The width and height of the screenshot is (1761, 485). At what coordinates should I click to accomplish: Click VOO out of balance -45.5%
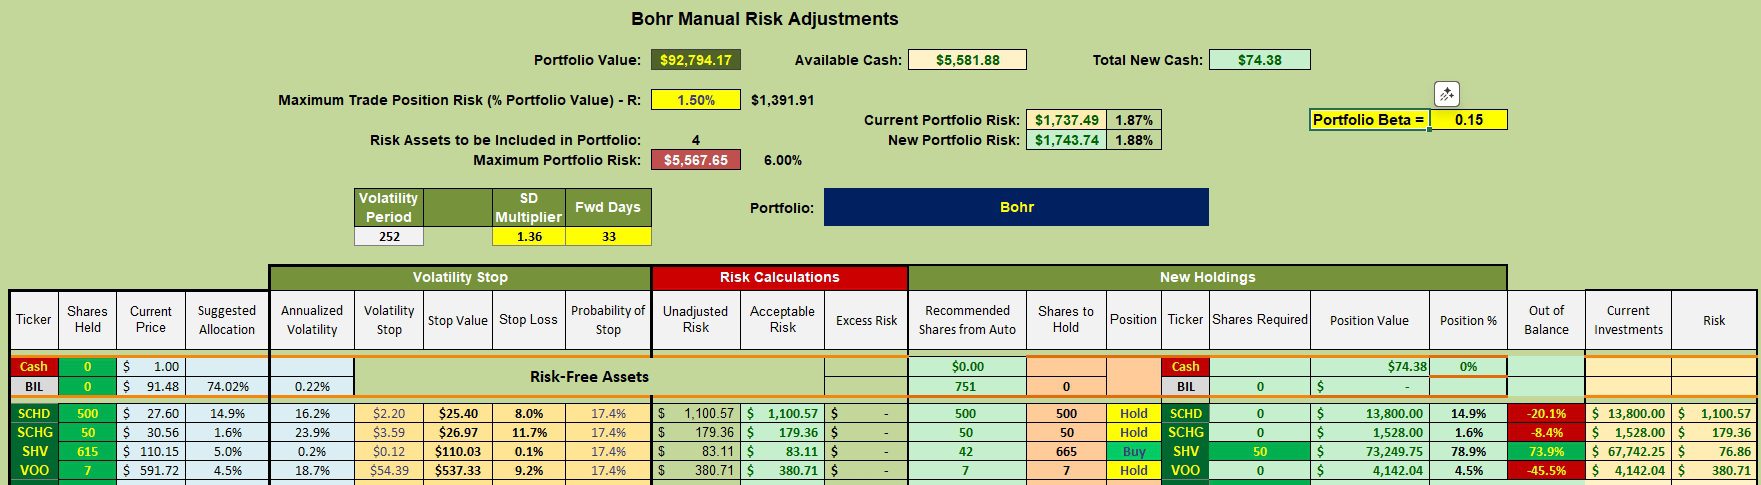click(1546, 470)
